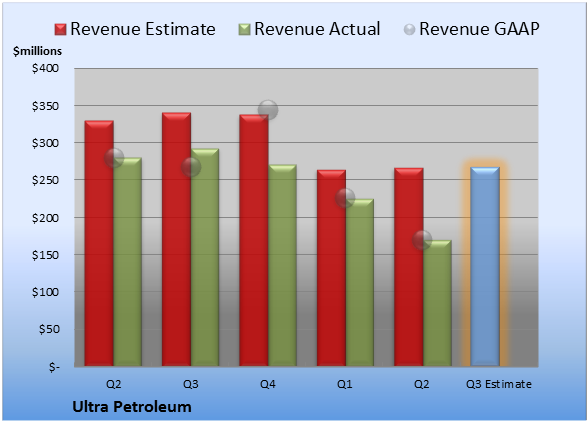Select the green actual bar for Q1
This screenshot has height=422, width=588.
(x=360, y=282)
